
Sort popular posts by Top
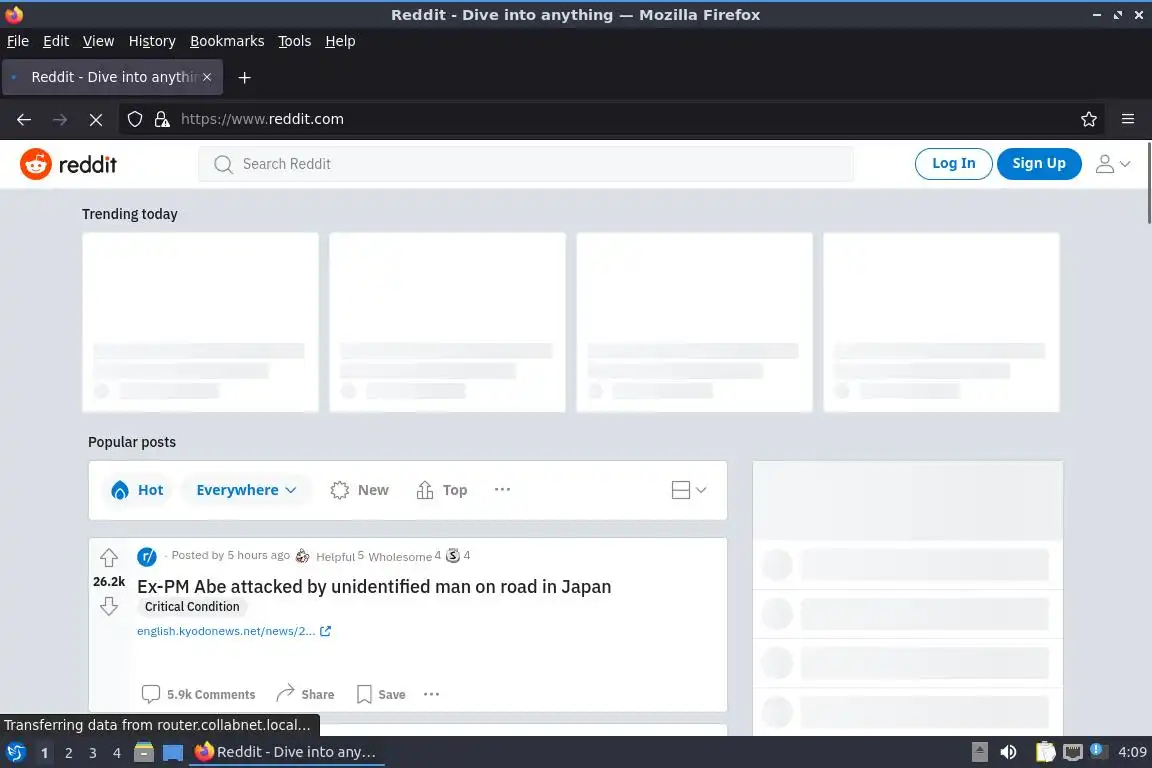[x=442, y=490]
